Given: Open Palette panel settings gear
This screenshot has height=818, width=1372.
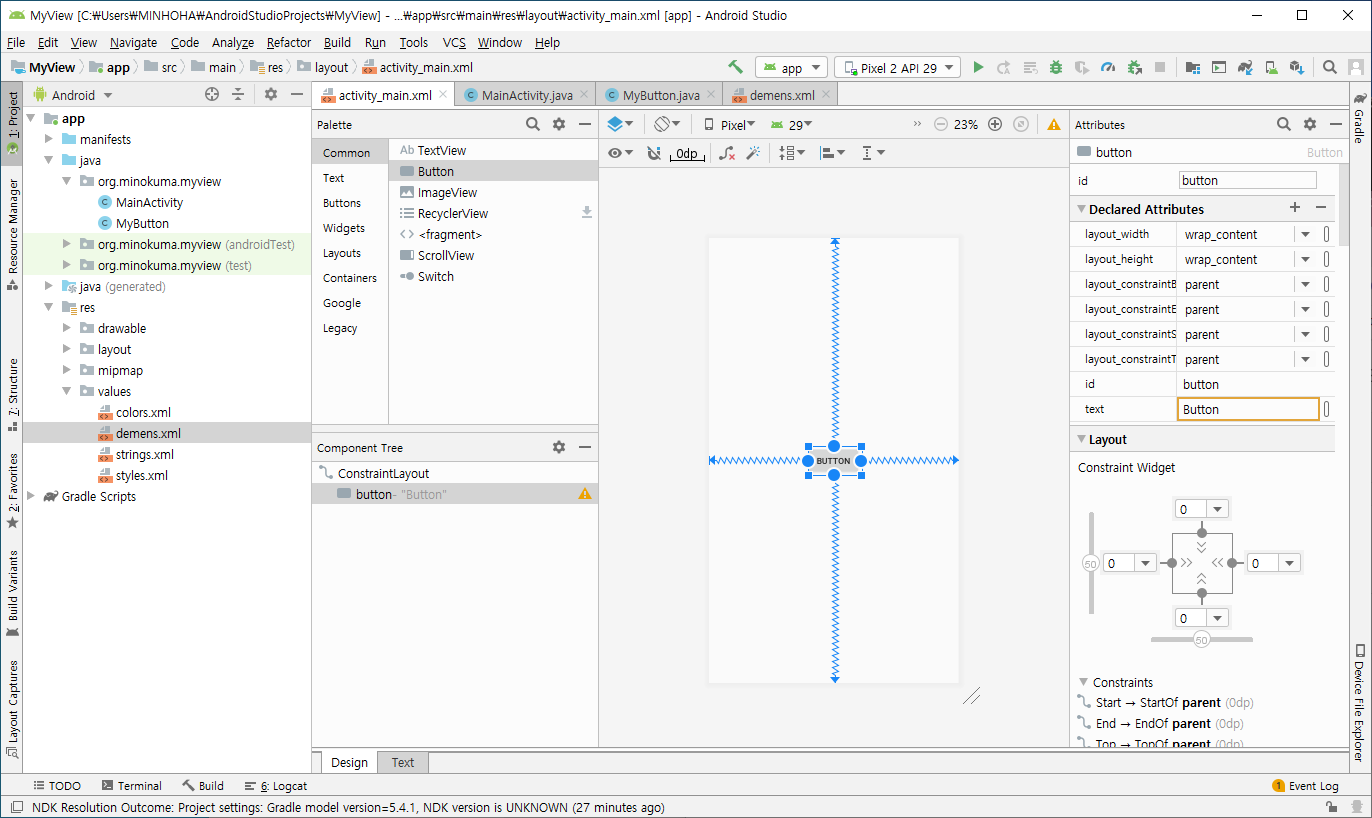Looking at the screenshot, I should point(559,124).
